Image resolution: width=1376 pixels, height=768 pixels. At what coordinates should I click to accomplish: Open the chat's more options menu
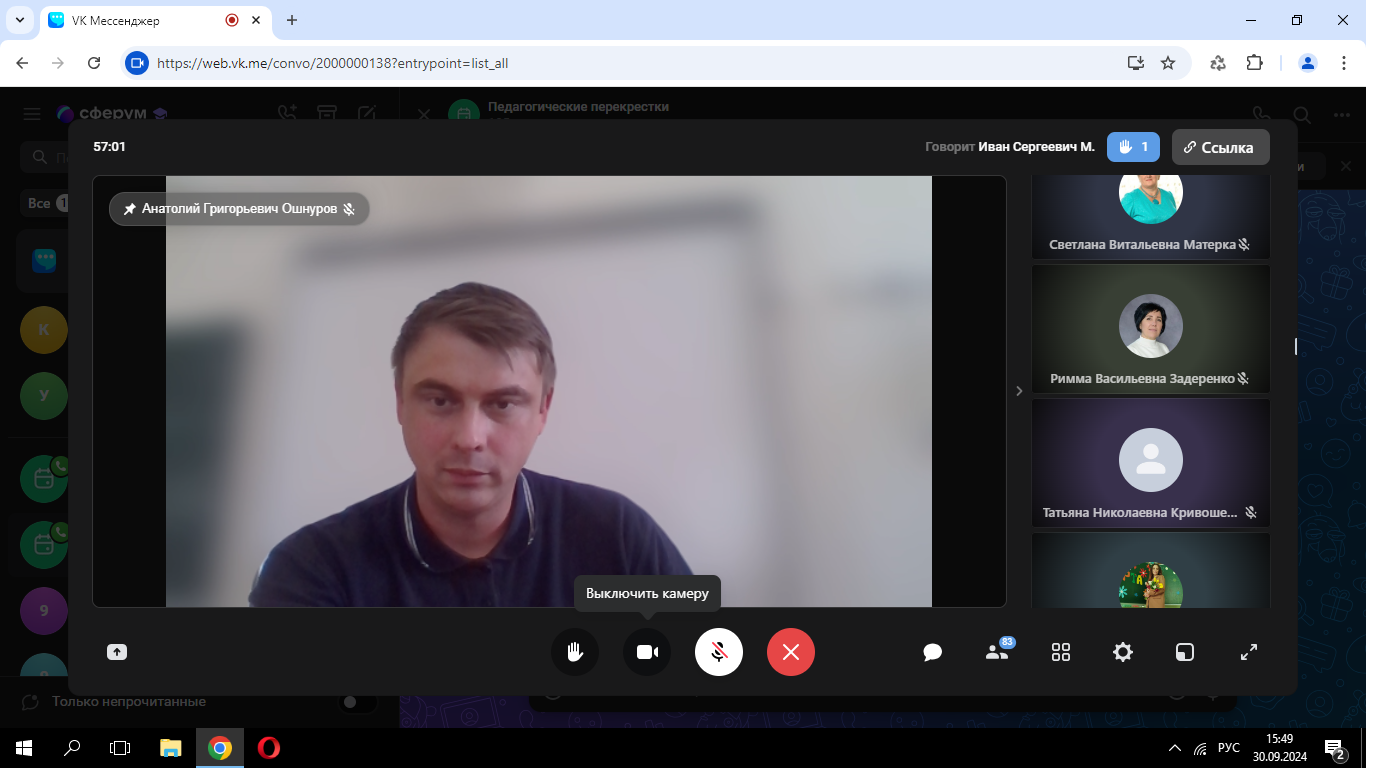(x=1342, y=114)
